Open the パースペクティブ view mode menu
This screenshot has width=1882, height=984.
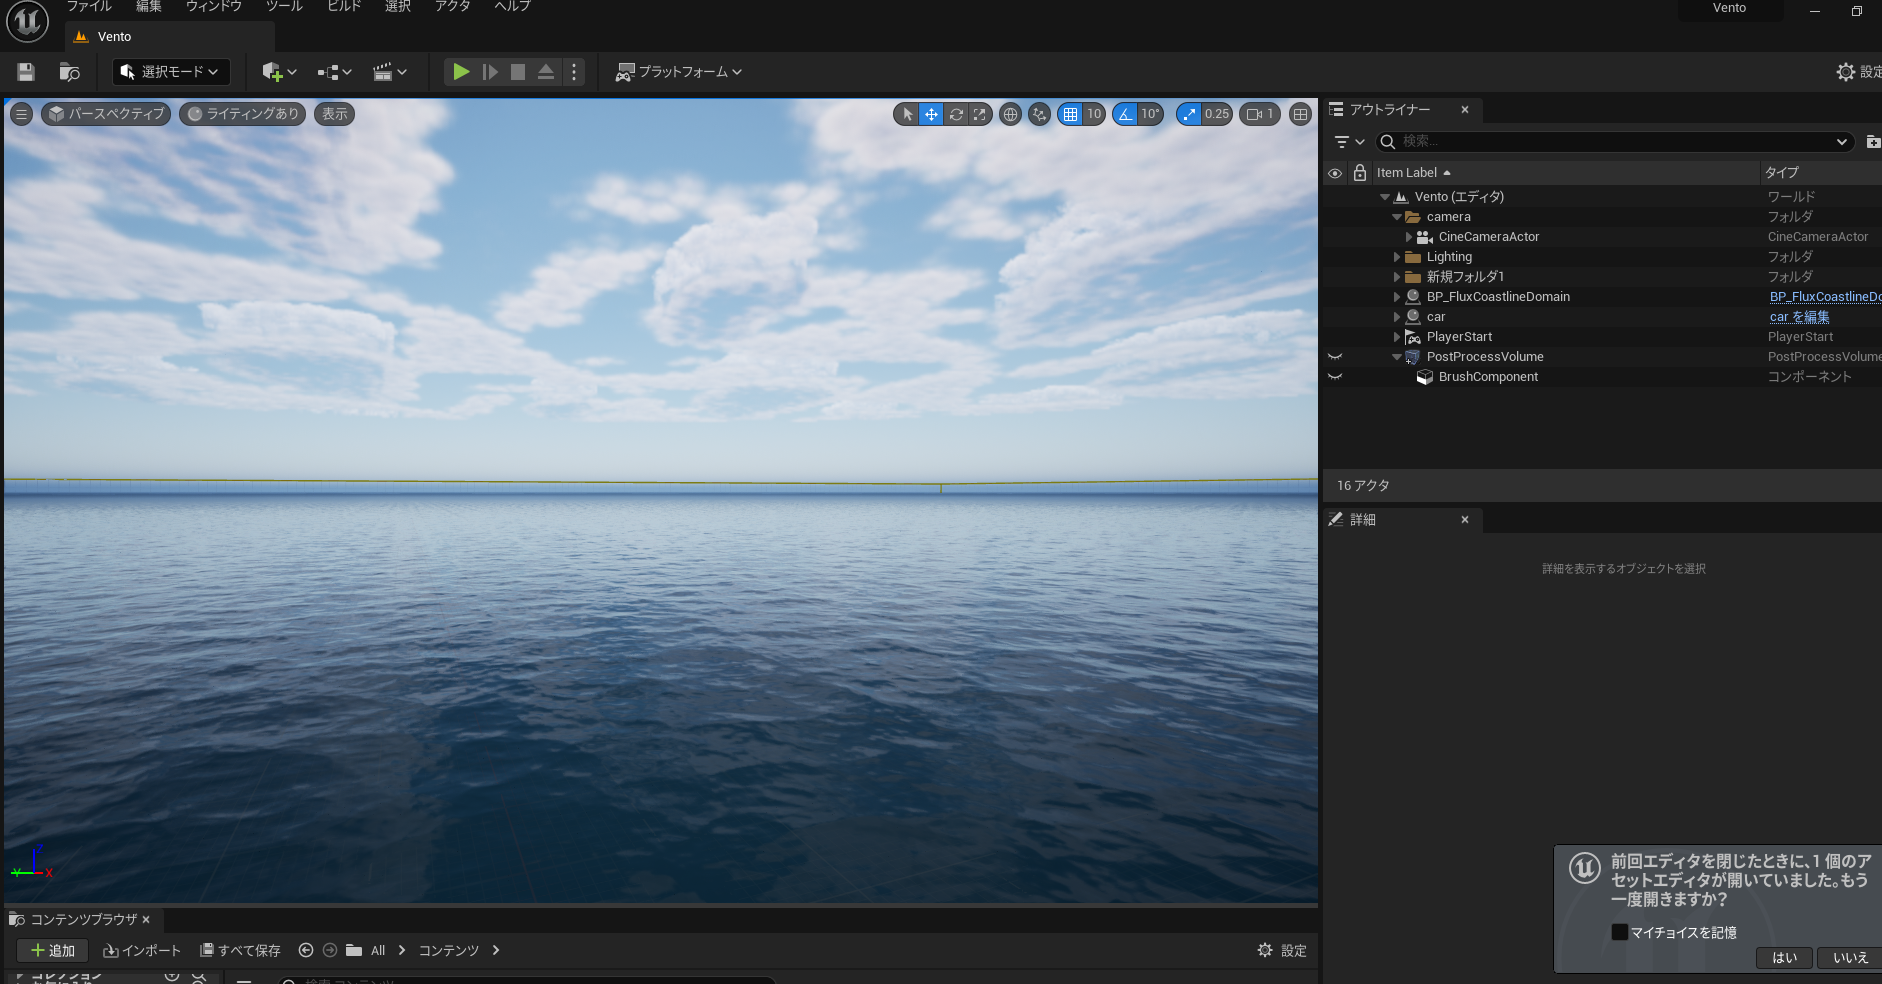(x=106, y=114)
